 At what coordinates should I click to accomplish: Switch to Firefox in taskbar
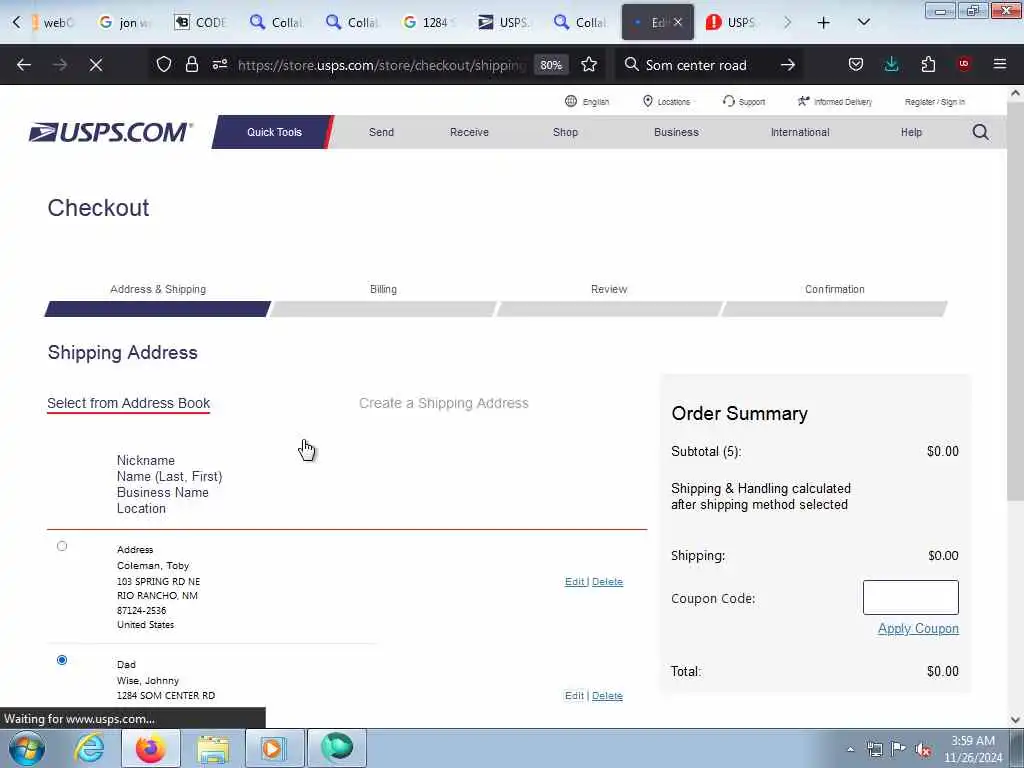[x=150, y=748]
